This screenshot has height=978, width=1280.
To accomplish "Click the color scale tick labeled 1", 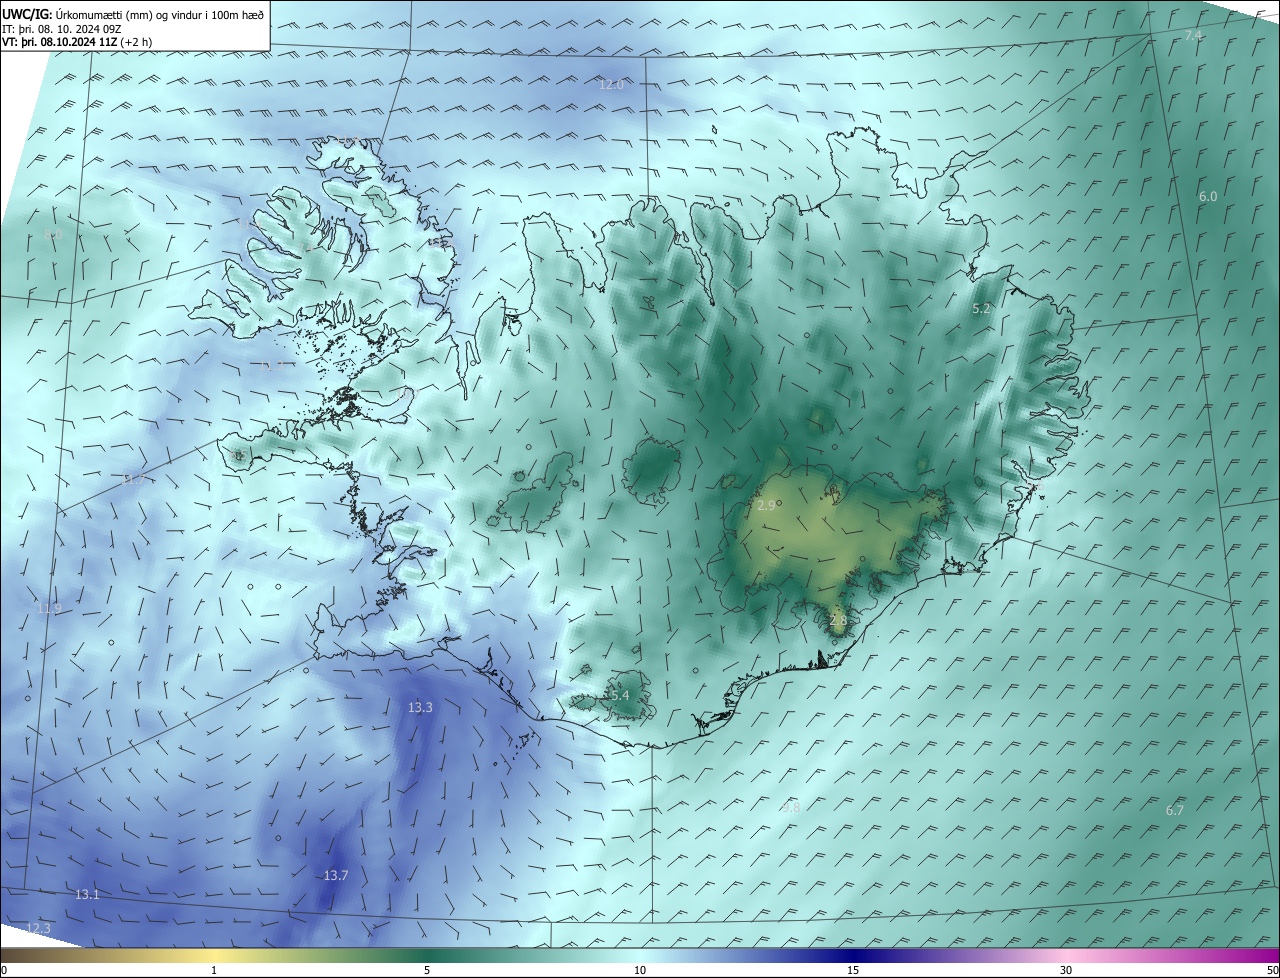I will (x=214, y=970).
